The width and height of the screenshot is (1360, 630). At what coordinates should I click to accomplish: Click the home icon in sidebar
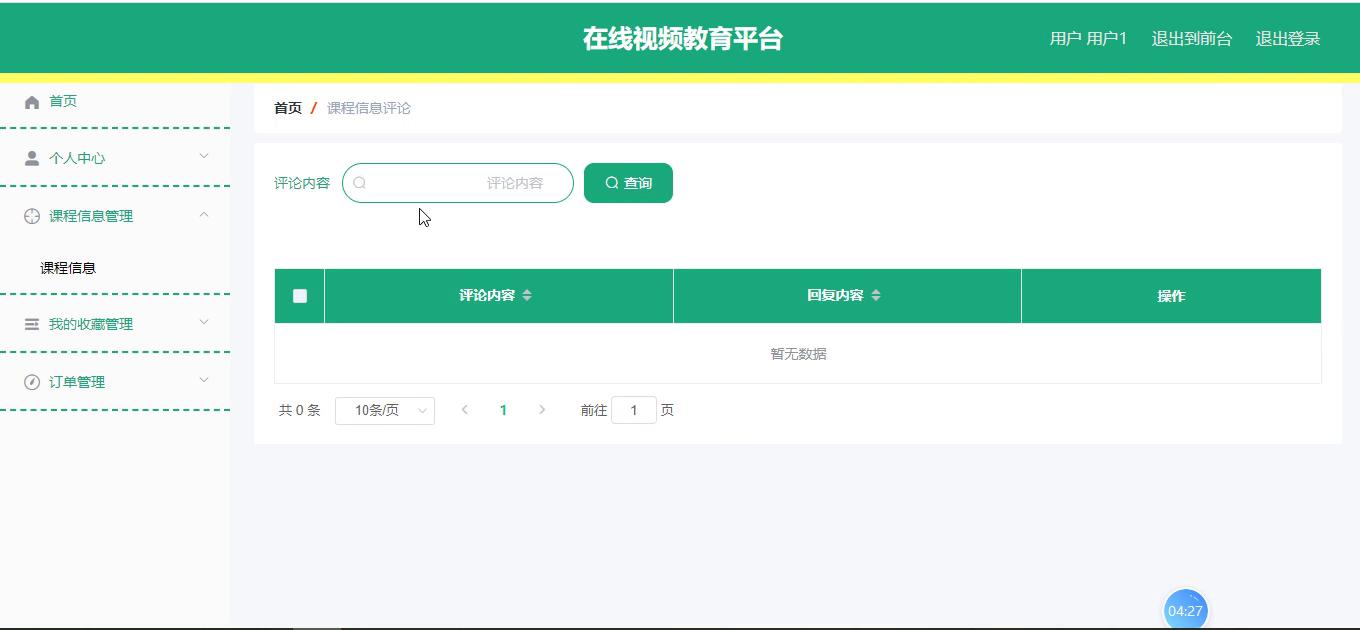click(32, 102)
